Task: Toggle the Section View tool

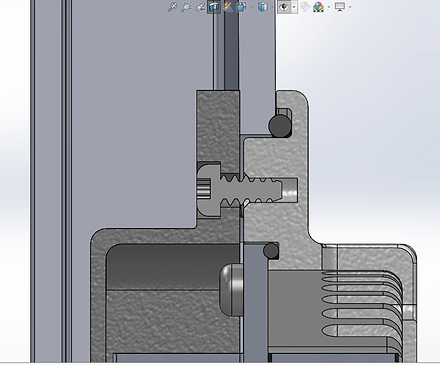Action: pyautogui.click(x=214, y=7)
